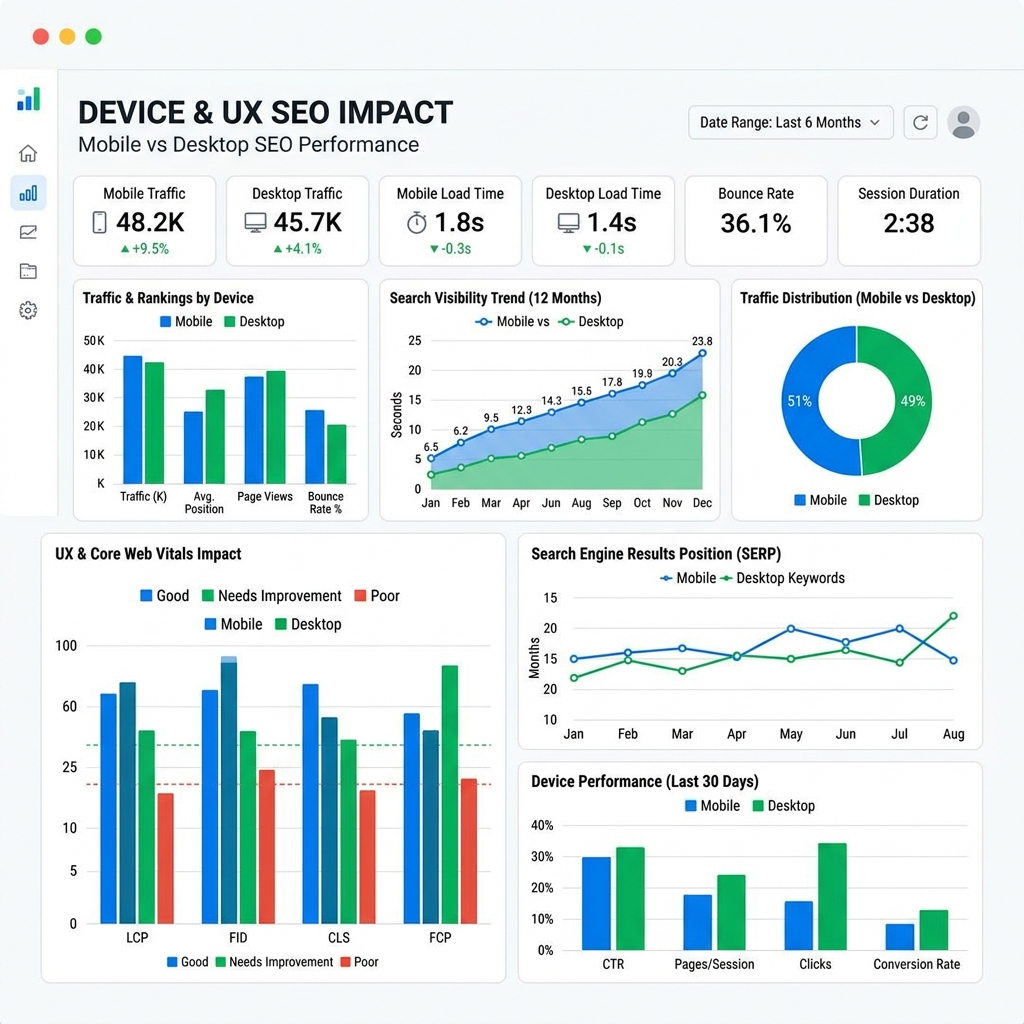This screenshot has width=1024, height=1024.
Task: Open the Mobile Traffic 48.2K card
Action: tap(144, 221)
